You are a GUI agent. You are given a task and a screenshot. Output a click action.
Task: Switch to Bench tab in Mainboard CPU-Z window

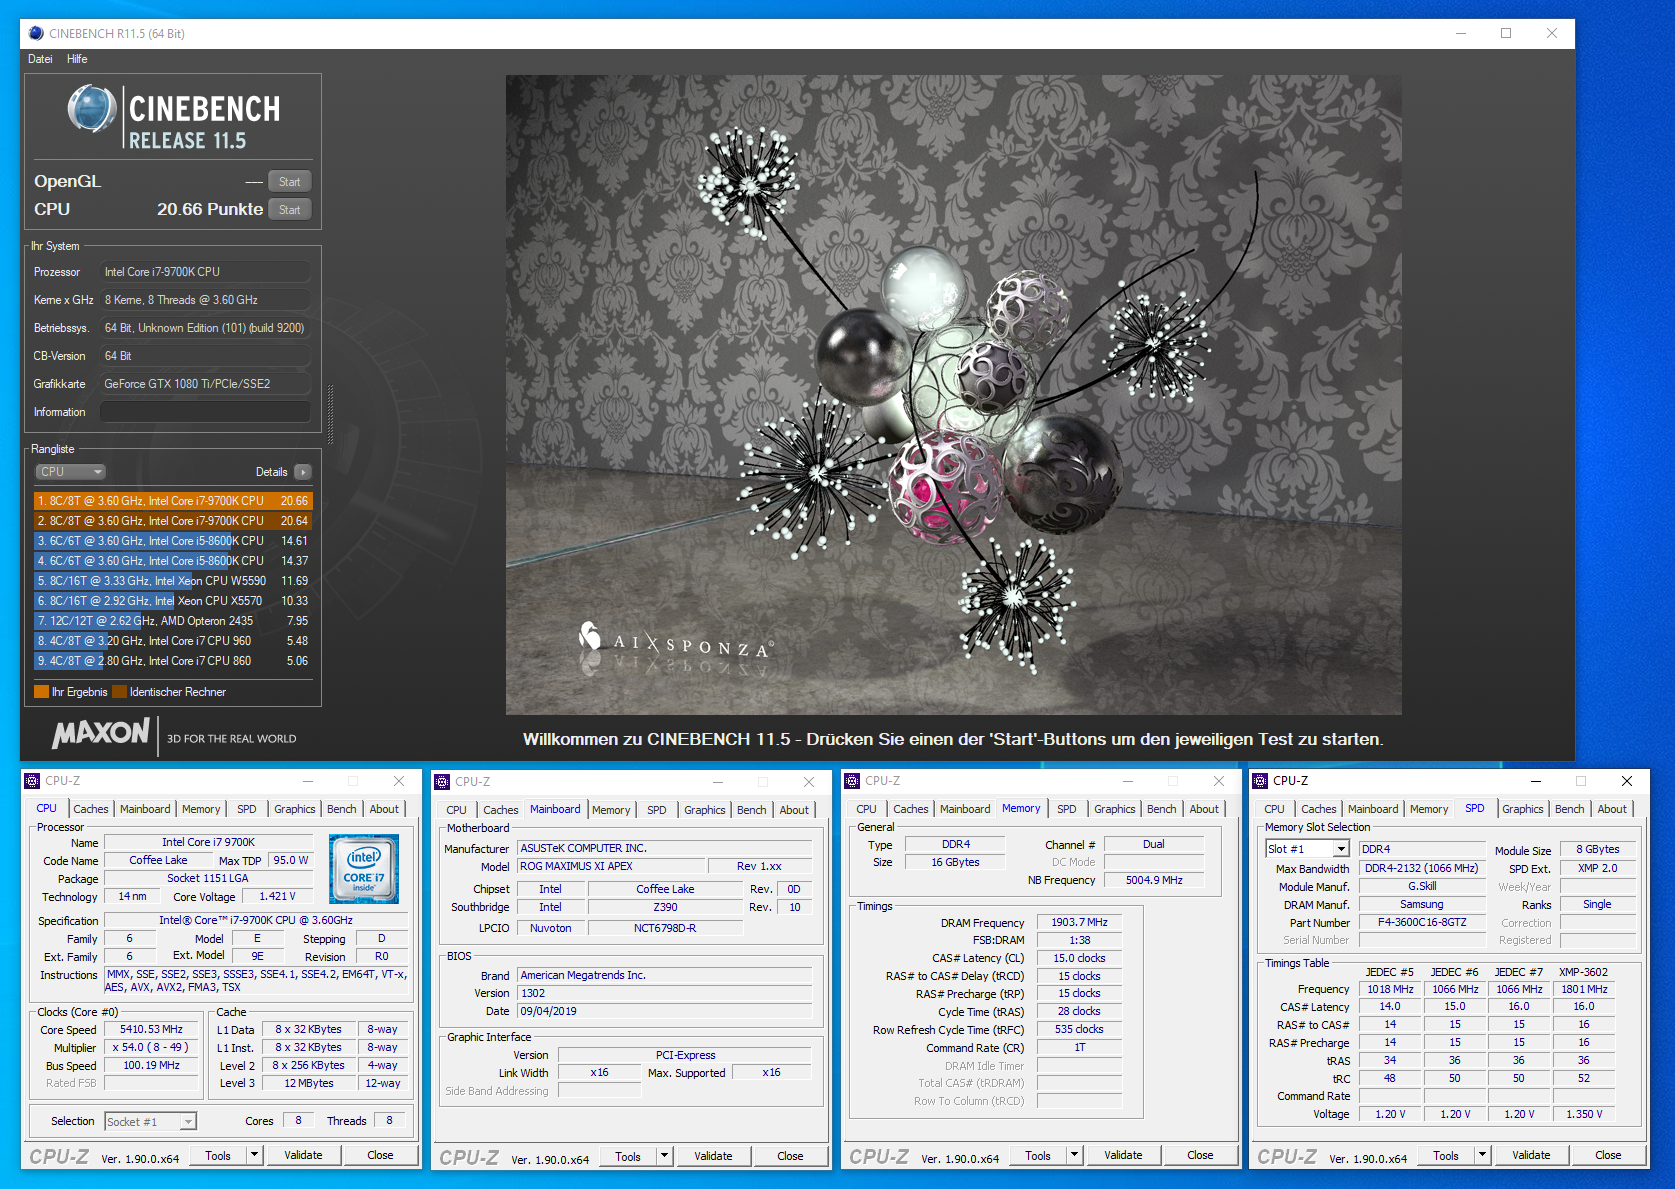[x=752, y=810]
